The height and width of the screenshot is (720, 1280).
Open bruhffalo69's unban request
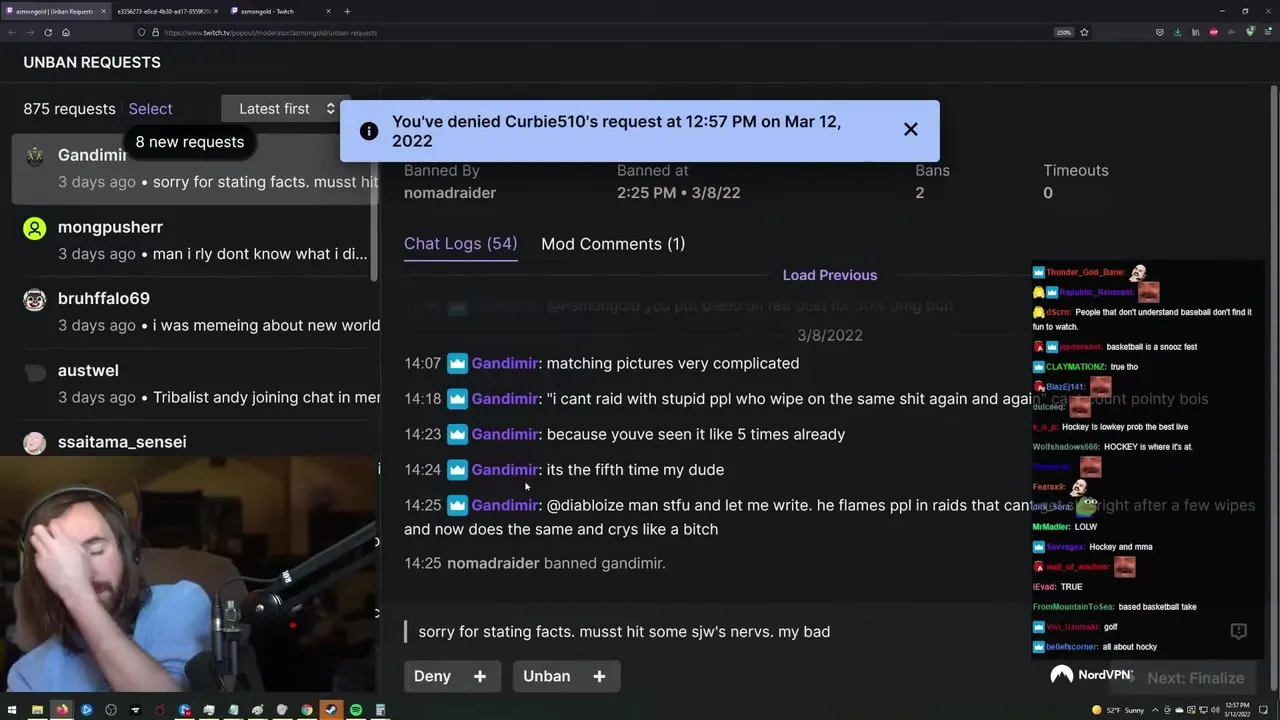195,312
